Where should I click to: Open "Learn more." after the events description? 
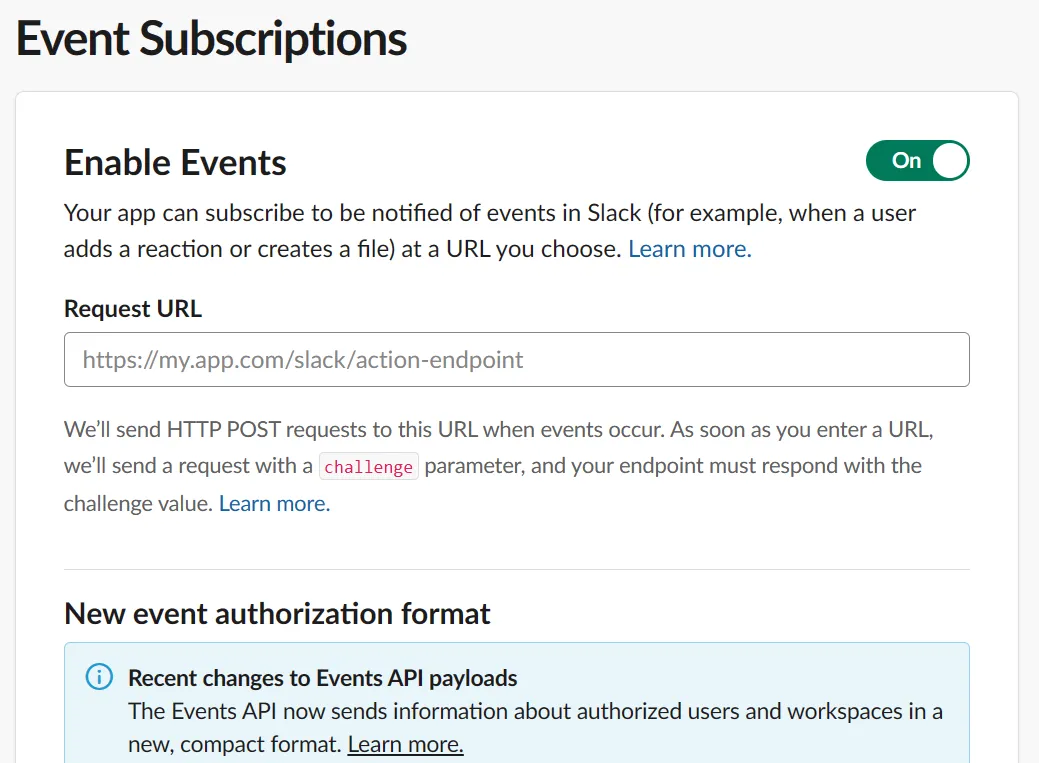click(689, 248)
